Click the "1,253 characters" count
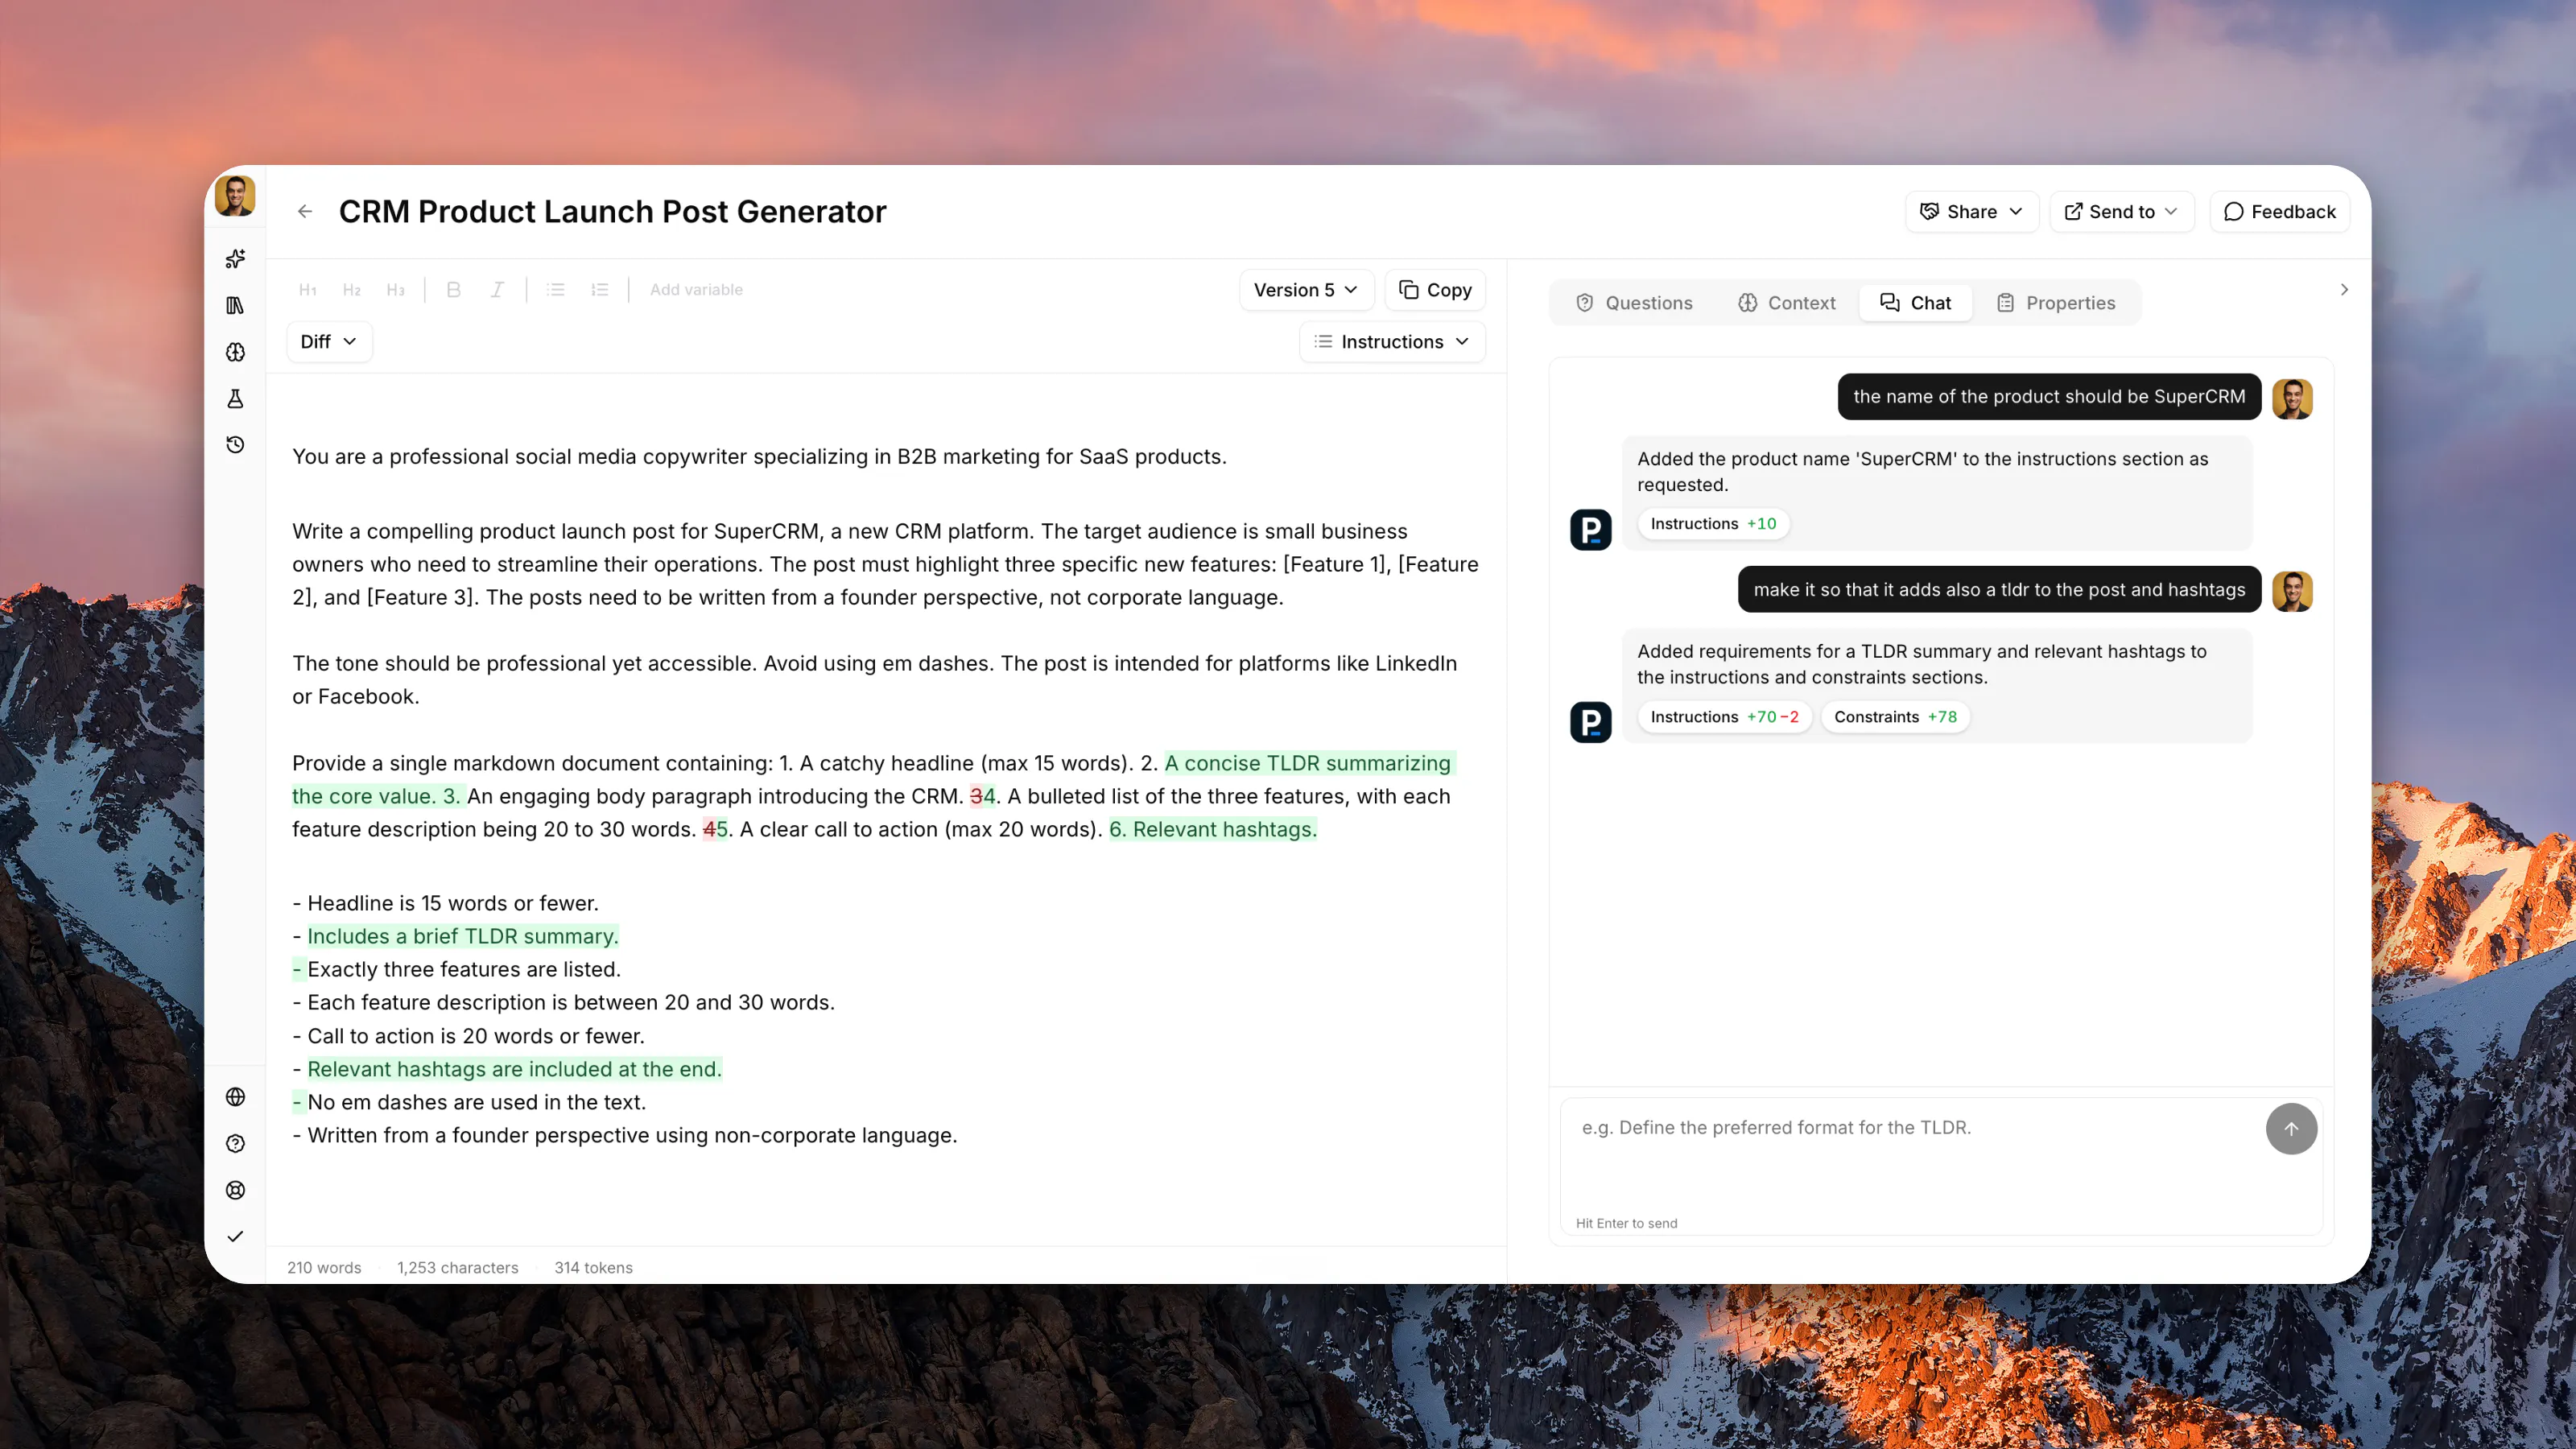Screen dimensions: 2576x1449 pos(457,1268)
